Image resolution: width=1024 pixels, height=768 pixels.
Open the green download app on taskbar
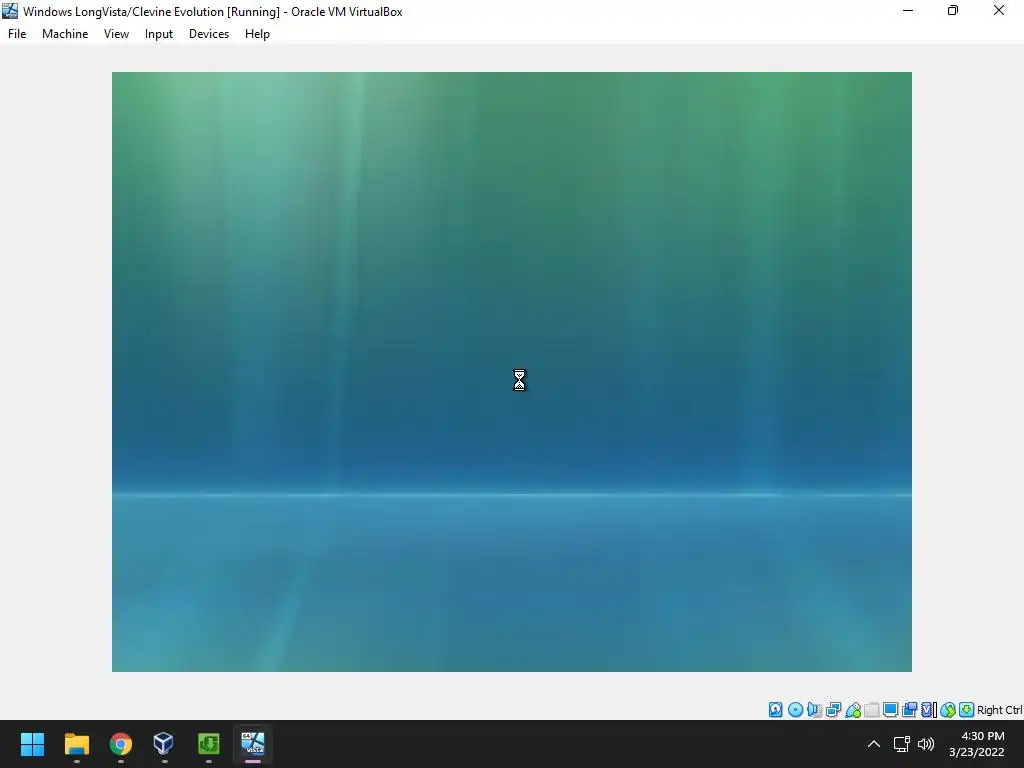(x=208, y=744)
